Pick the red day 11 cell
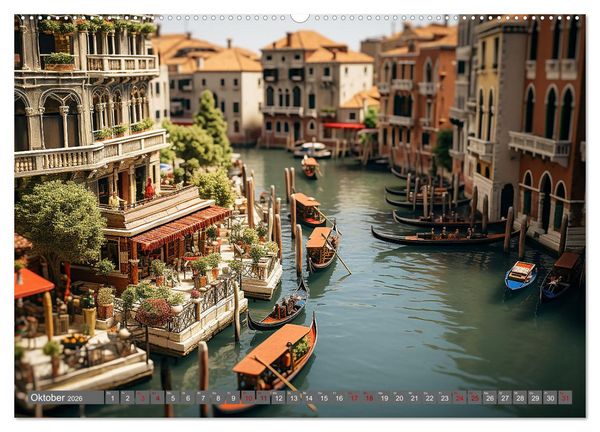Screen dimensions: 600x432 [263, 398]
